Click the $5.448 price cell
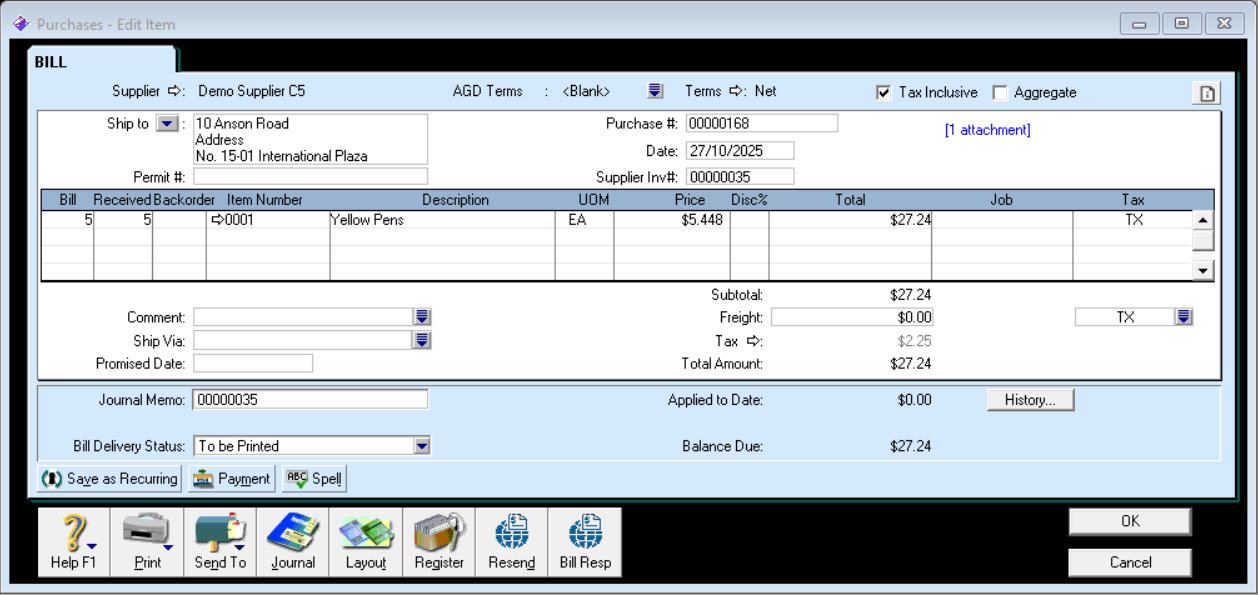Image resolution: width=1258 pixels, height=595 pixels. 672,220
